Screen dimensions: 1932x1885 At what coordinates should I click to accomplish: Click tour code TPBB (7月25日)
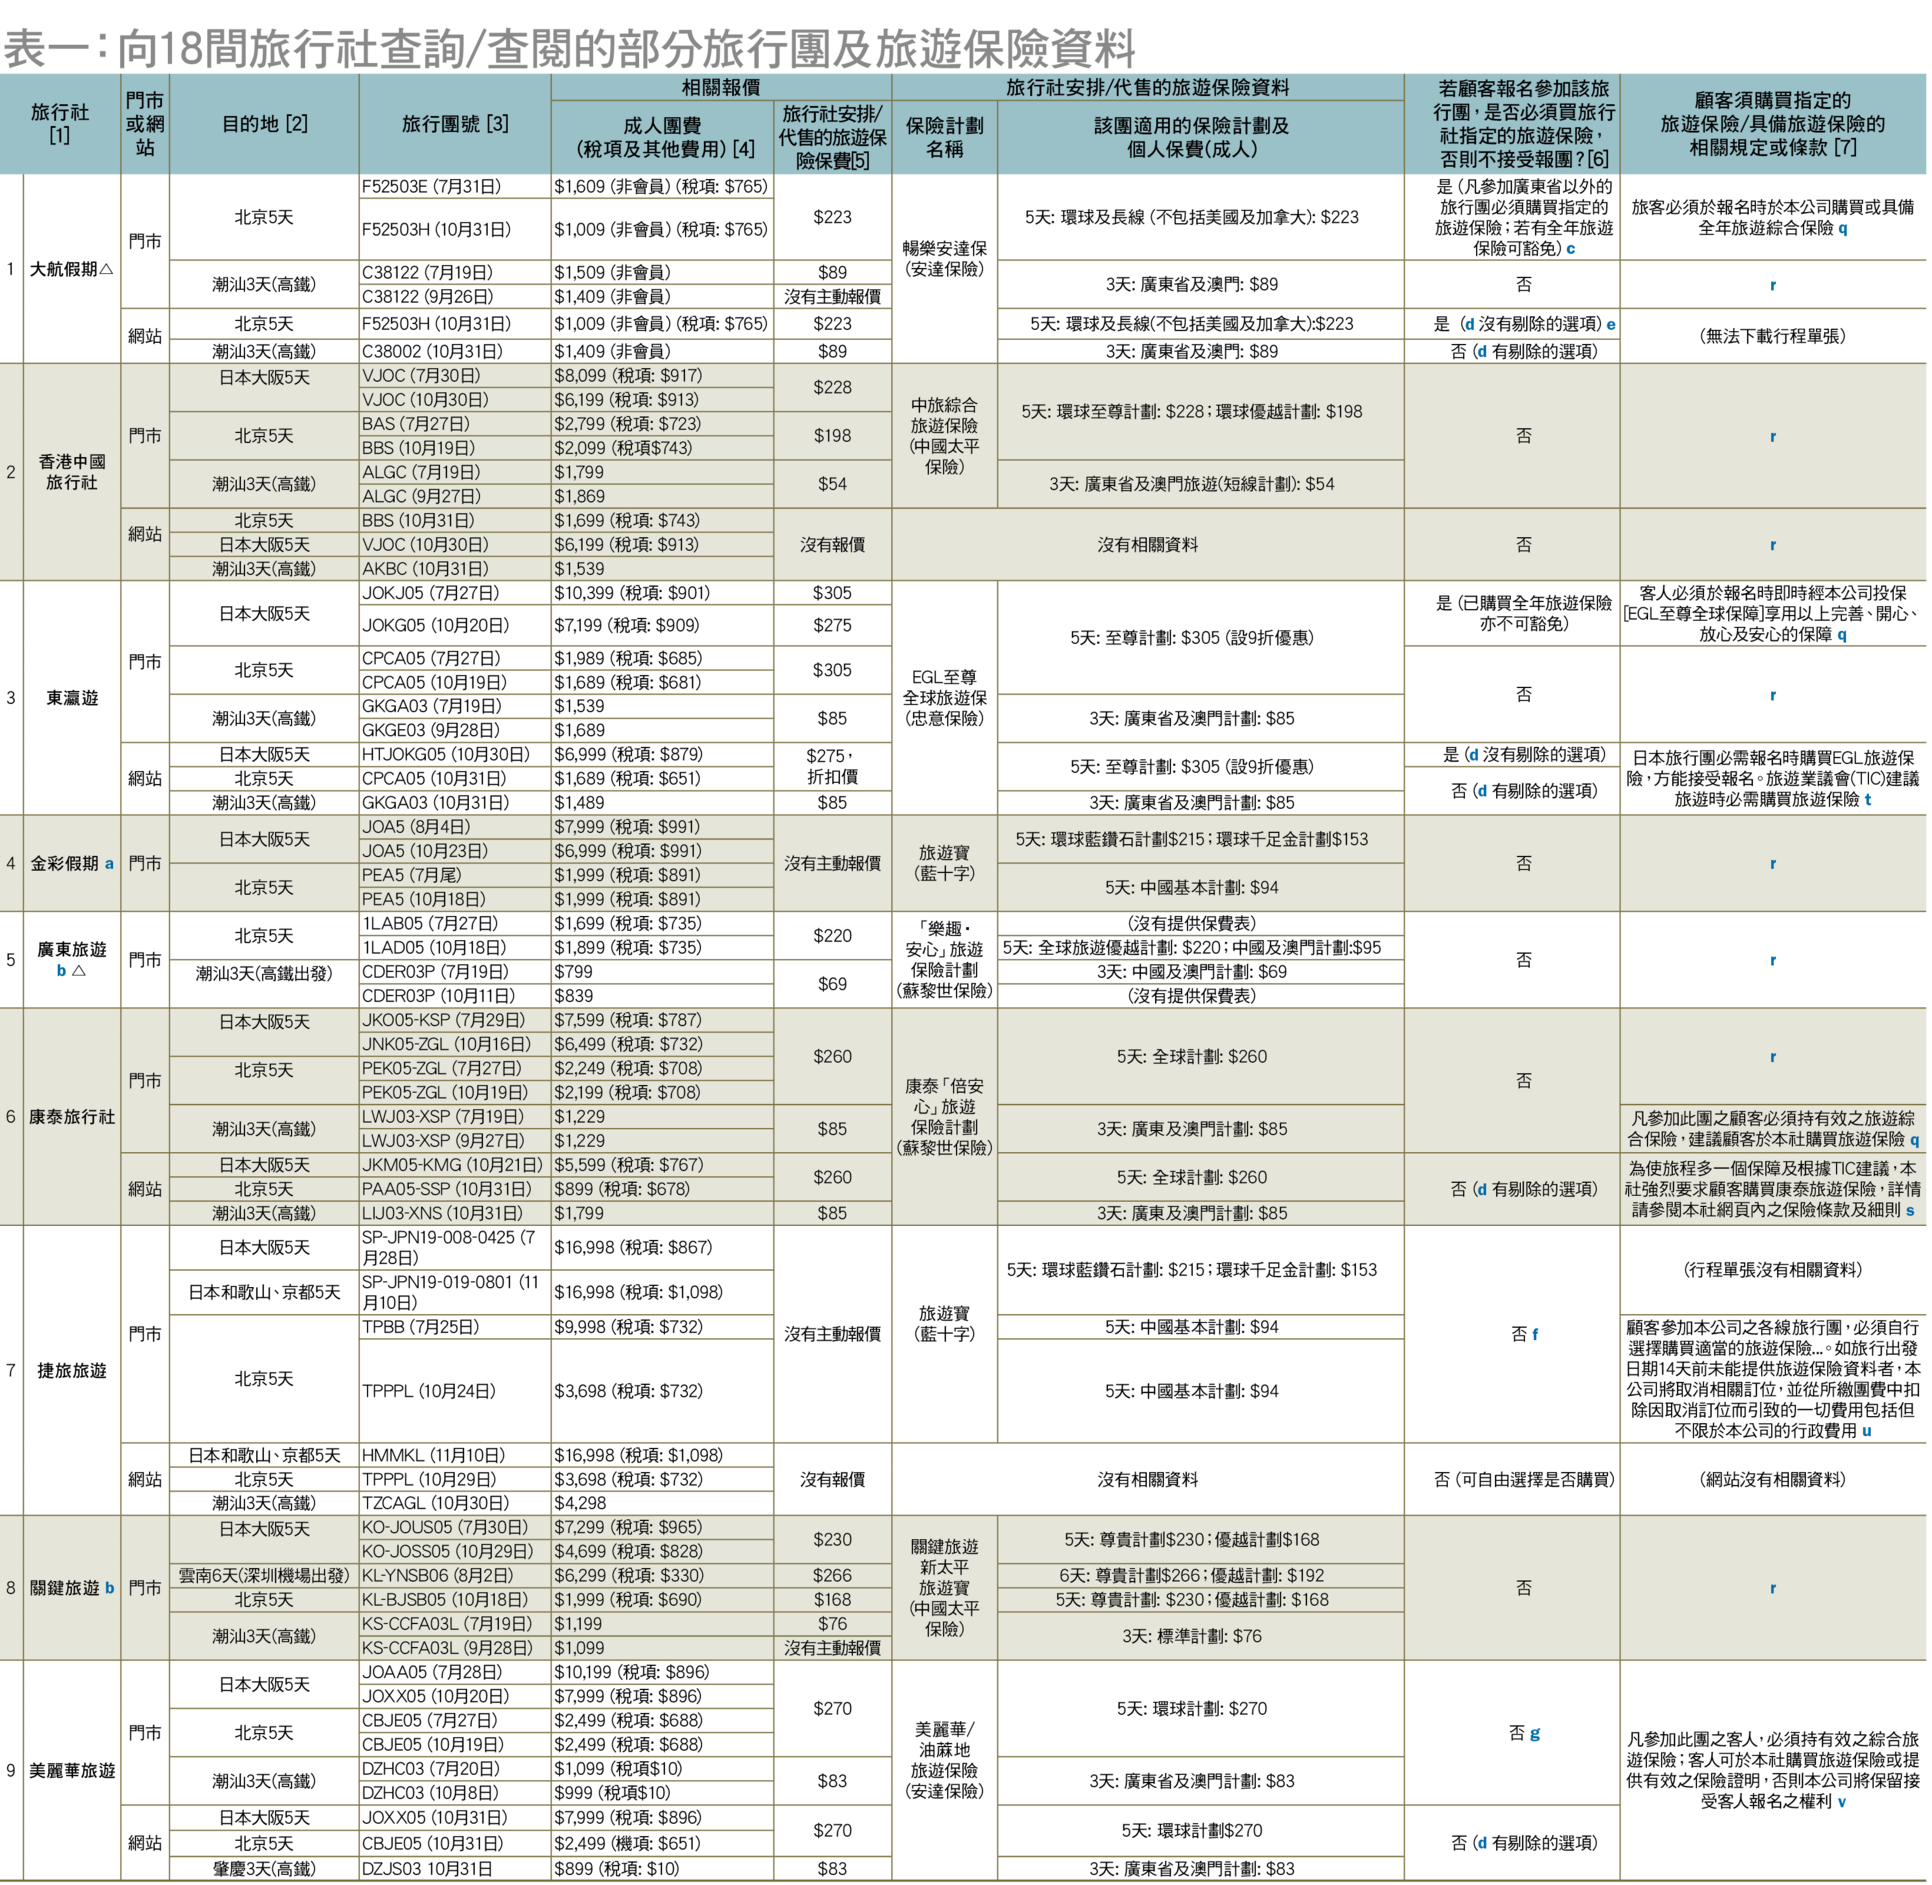point(420,1327)
